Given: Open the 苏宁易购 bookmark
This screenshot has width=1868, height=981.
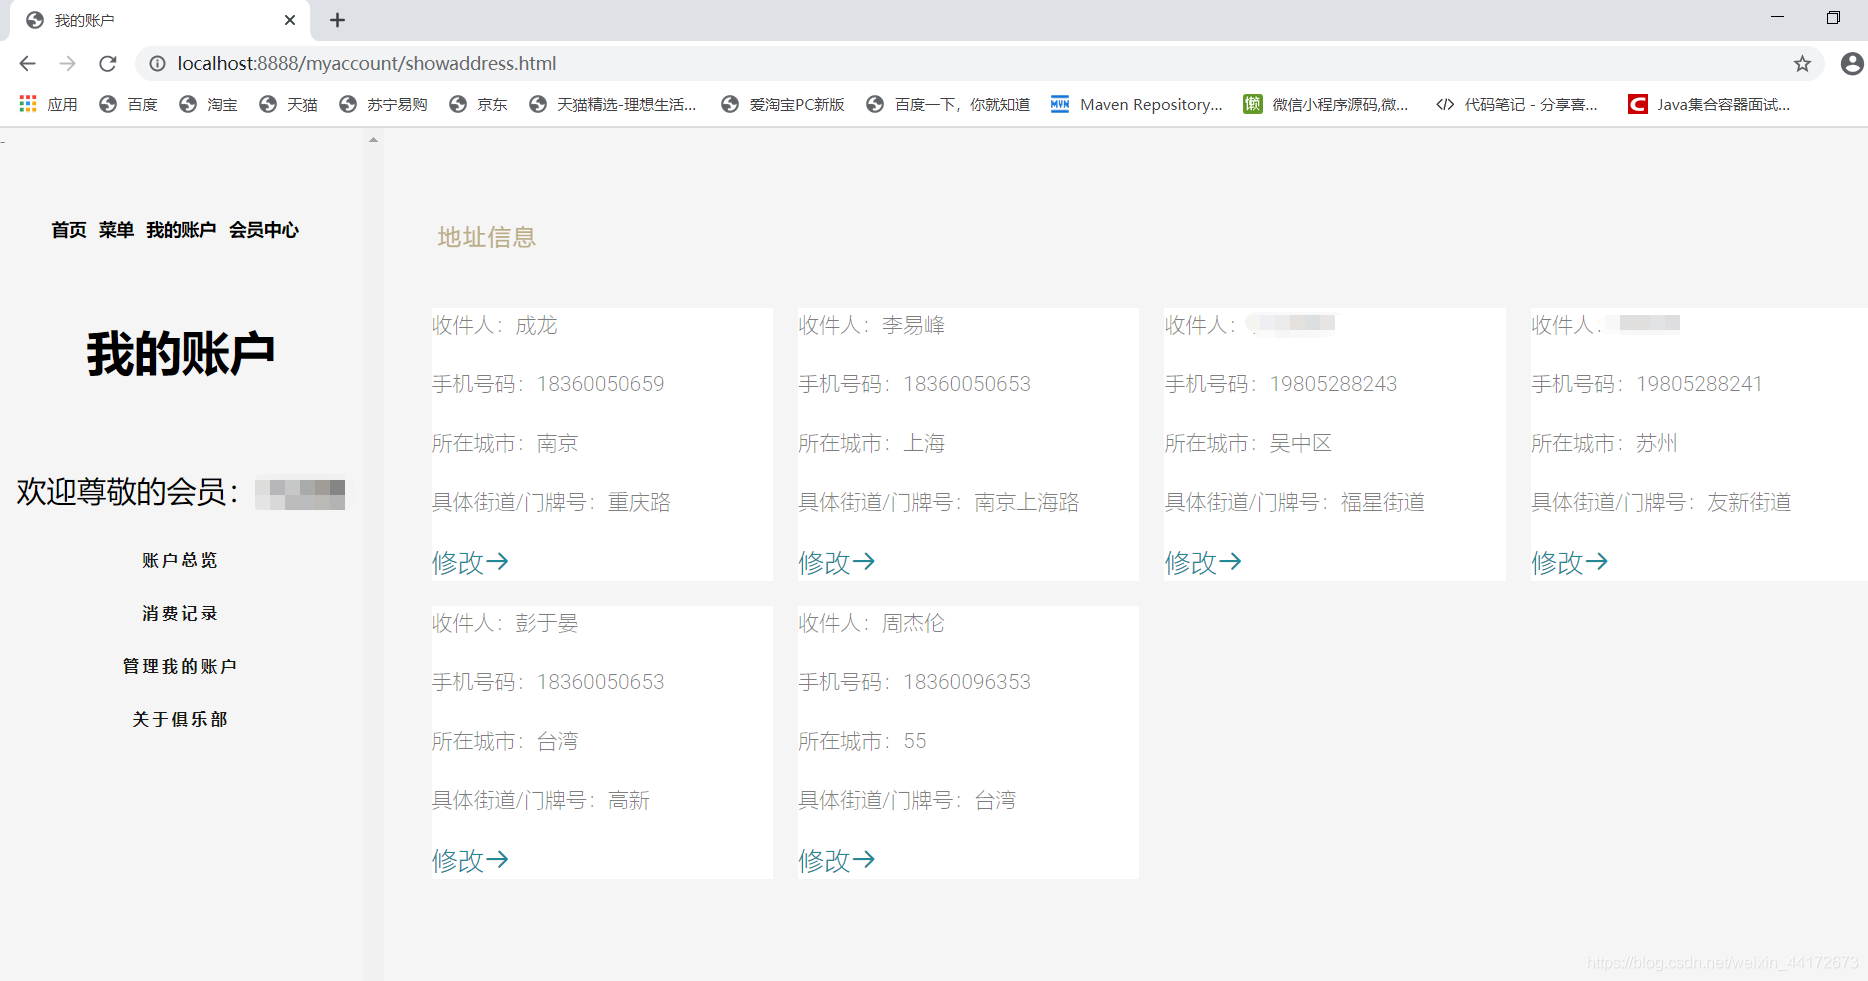Looking at the screenshot, I should 383,104.
